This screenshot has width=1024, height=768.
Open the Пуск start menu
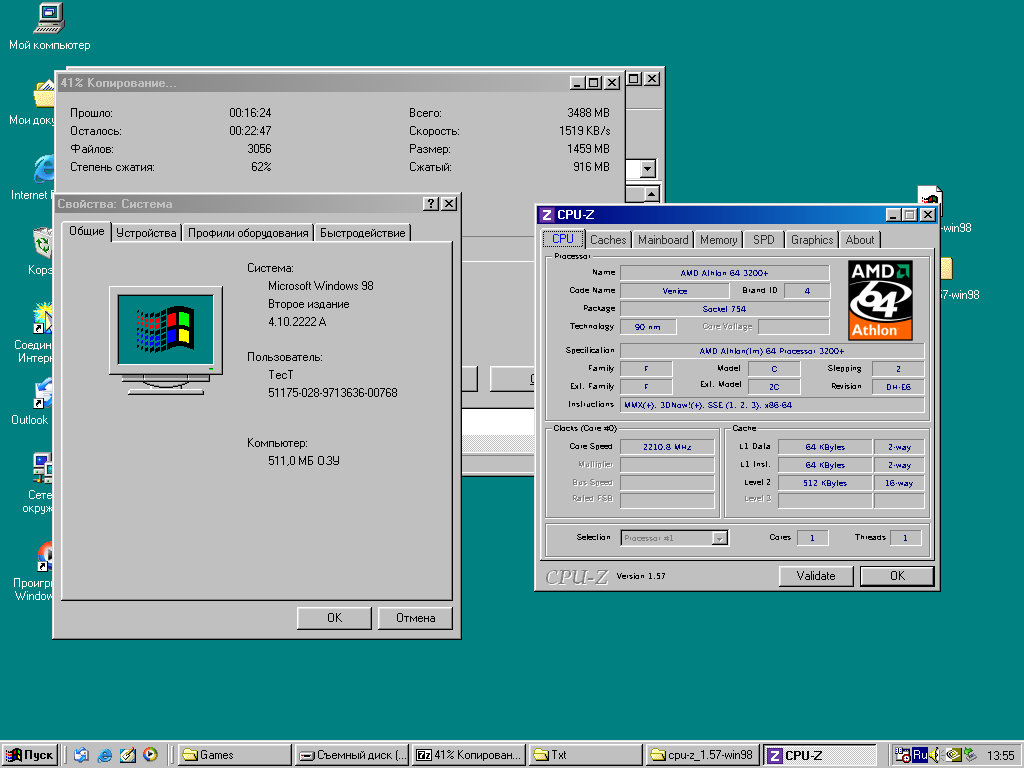tap(30, 755)
